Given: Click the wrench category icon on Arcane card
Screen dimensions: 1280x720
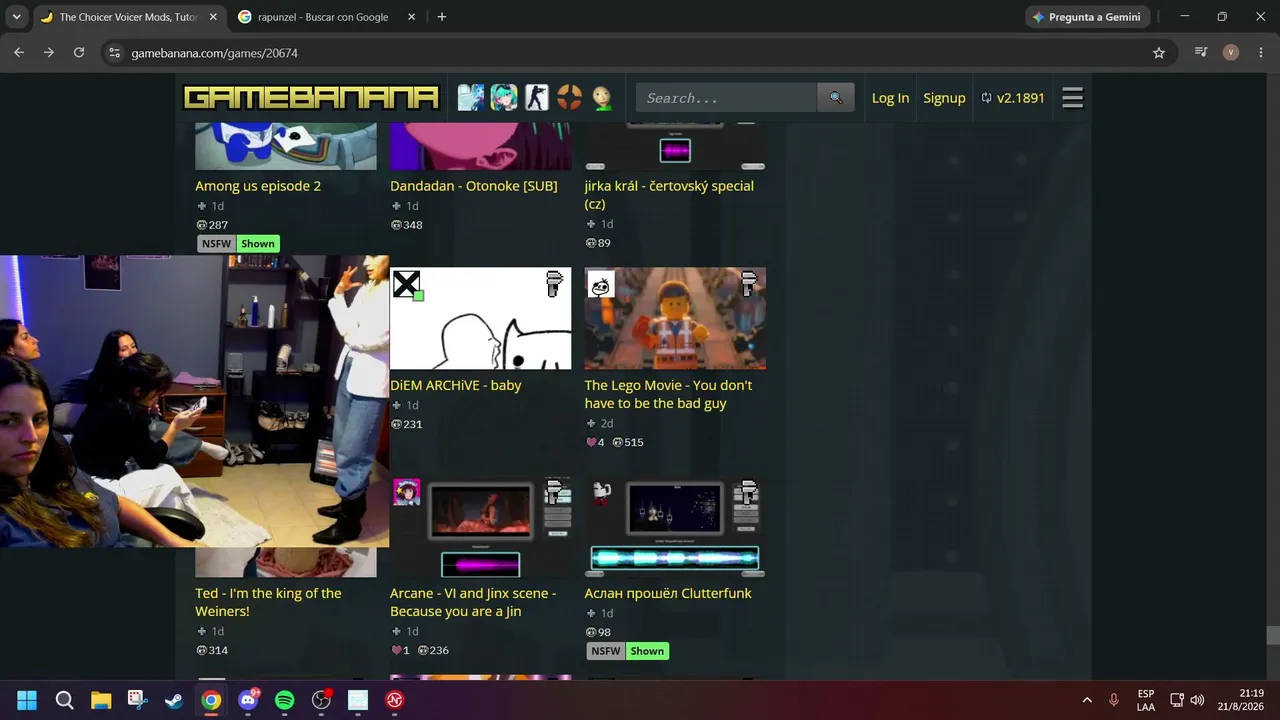Looking at the screenshot, I should (x=554, y=492).
